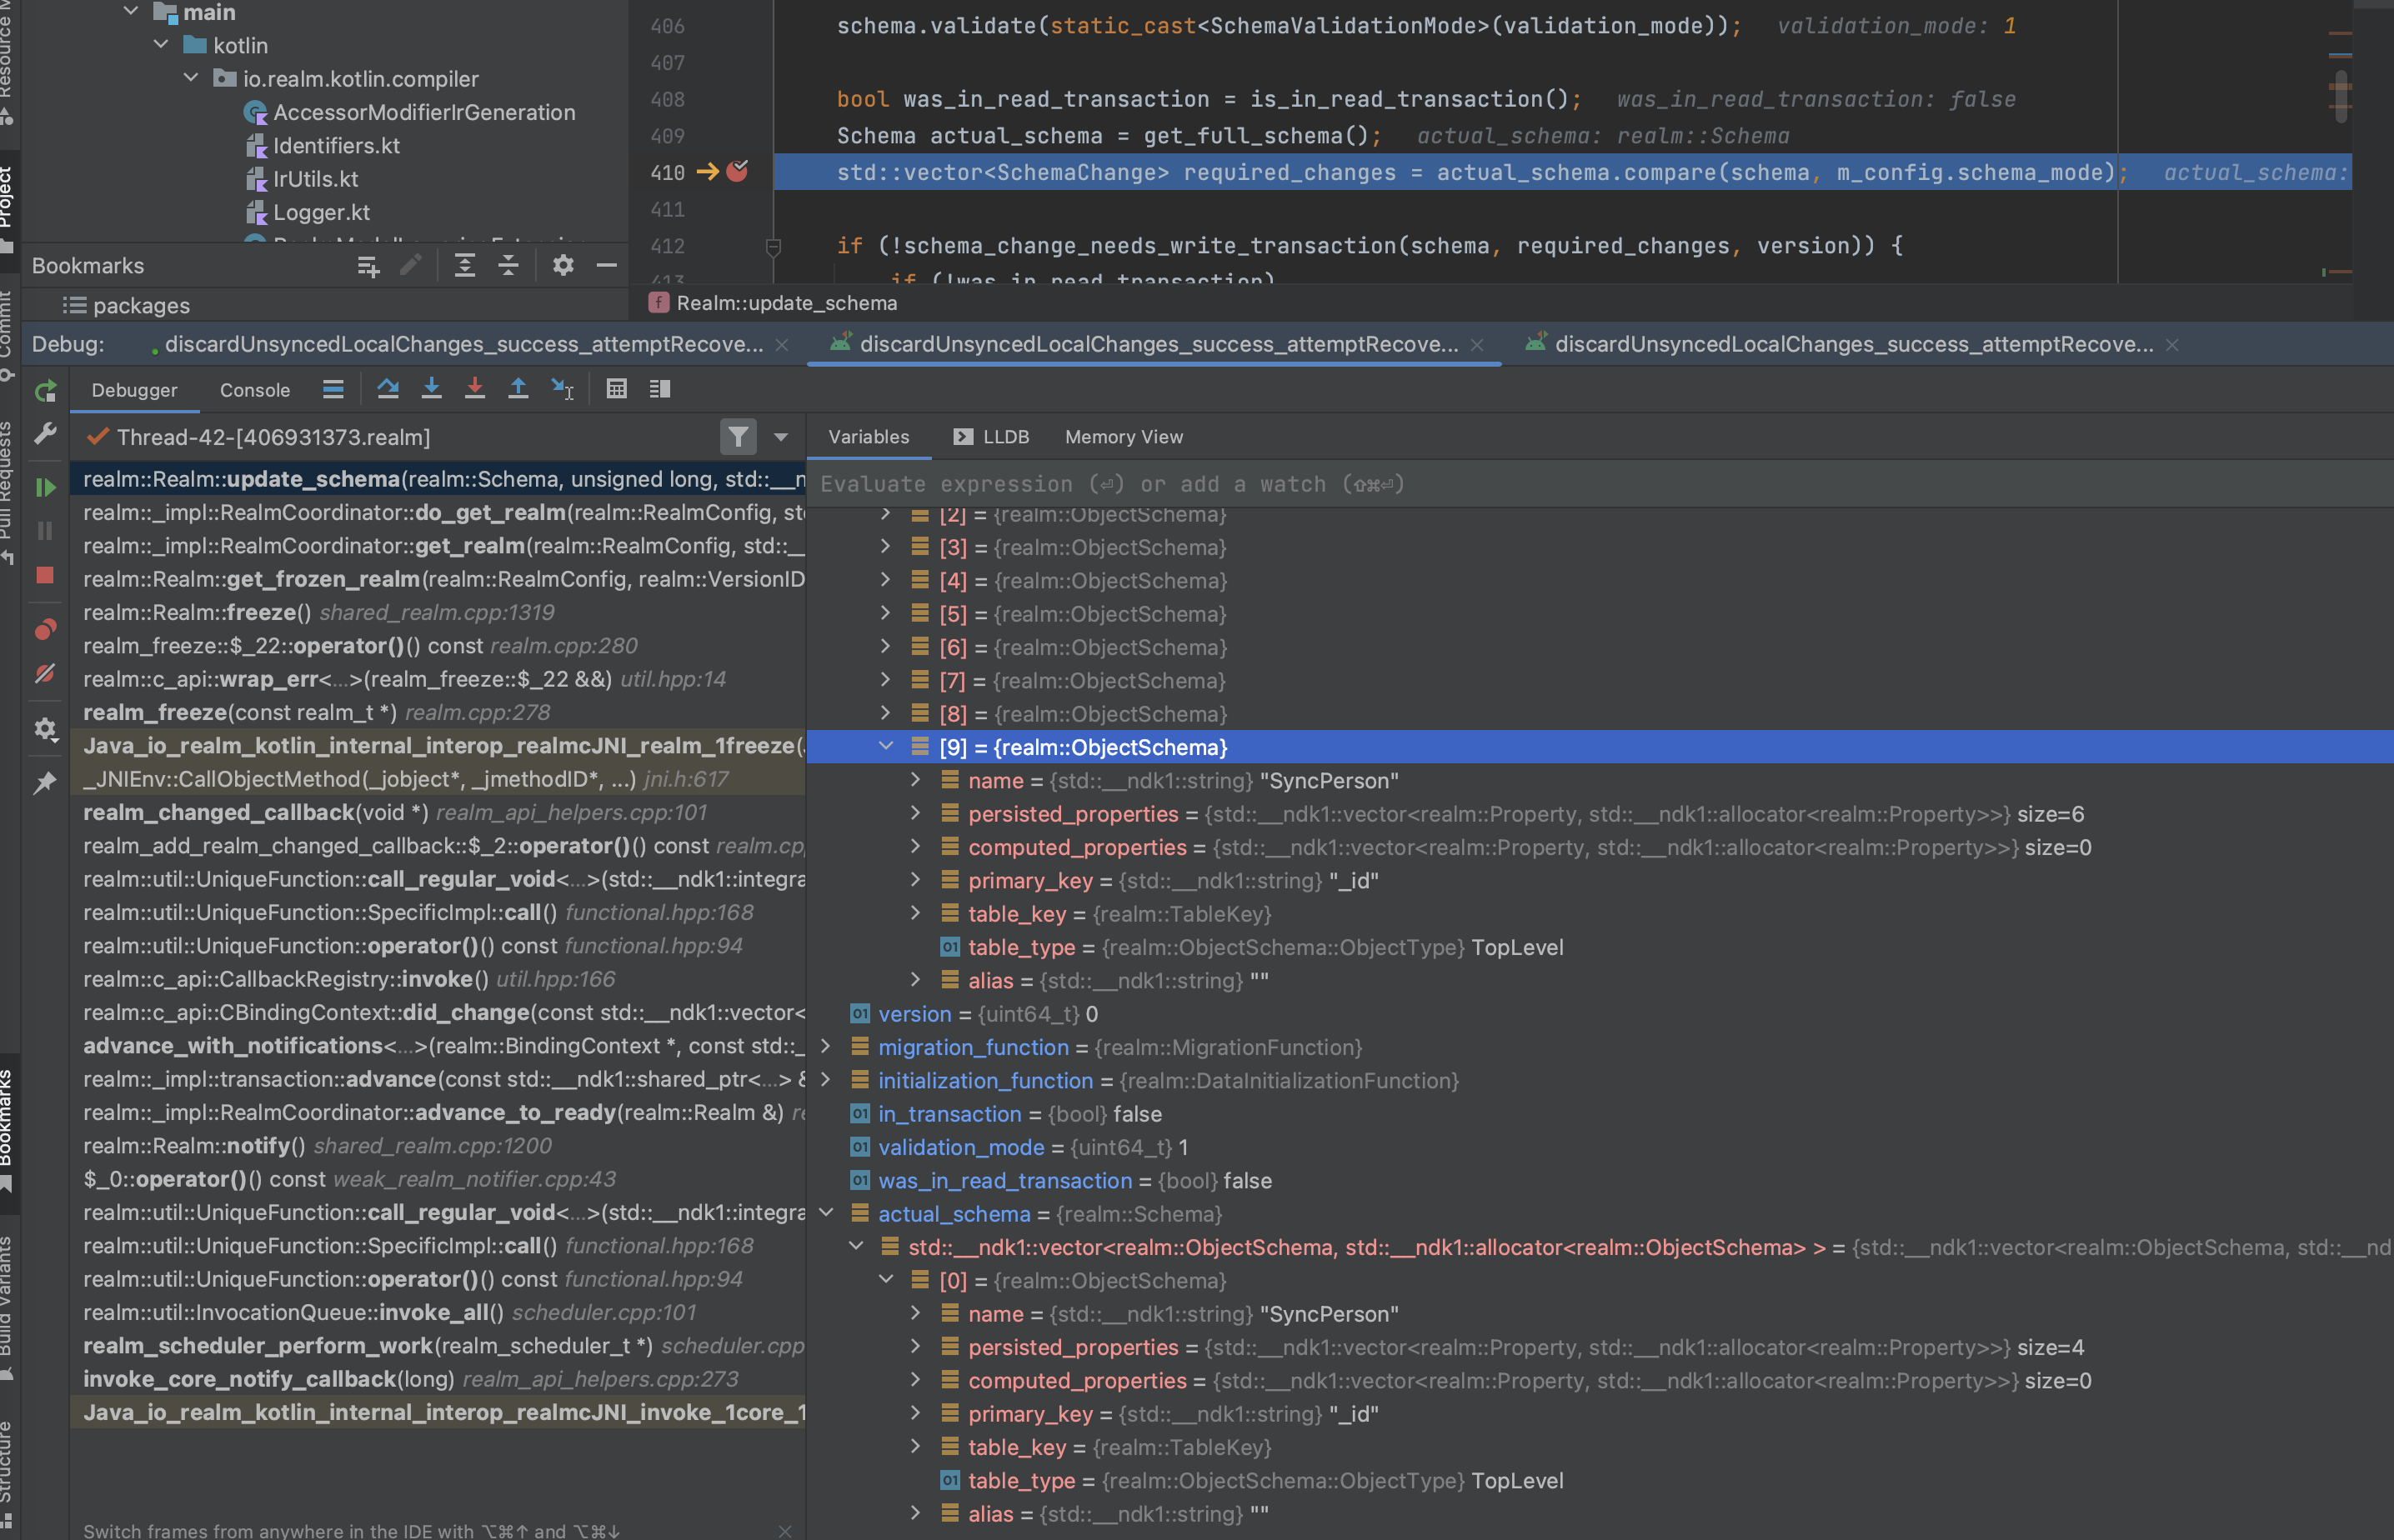
Task: Click the Step Over icon
Action: click(x=388, y=388)
